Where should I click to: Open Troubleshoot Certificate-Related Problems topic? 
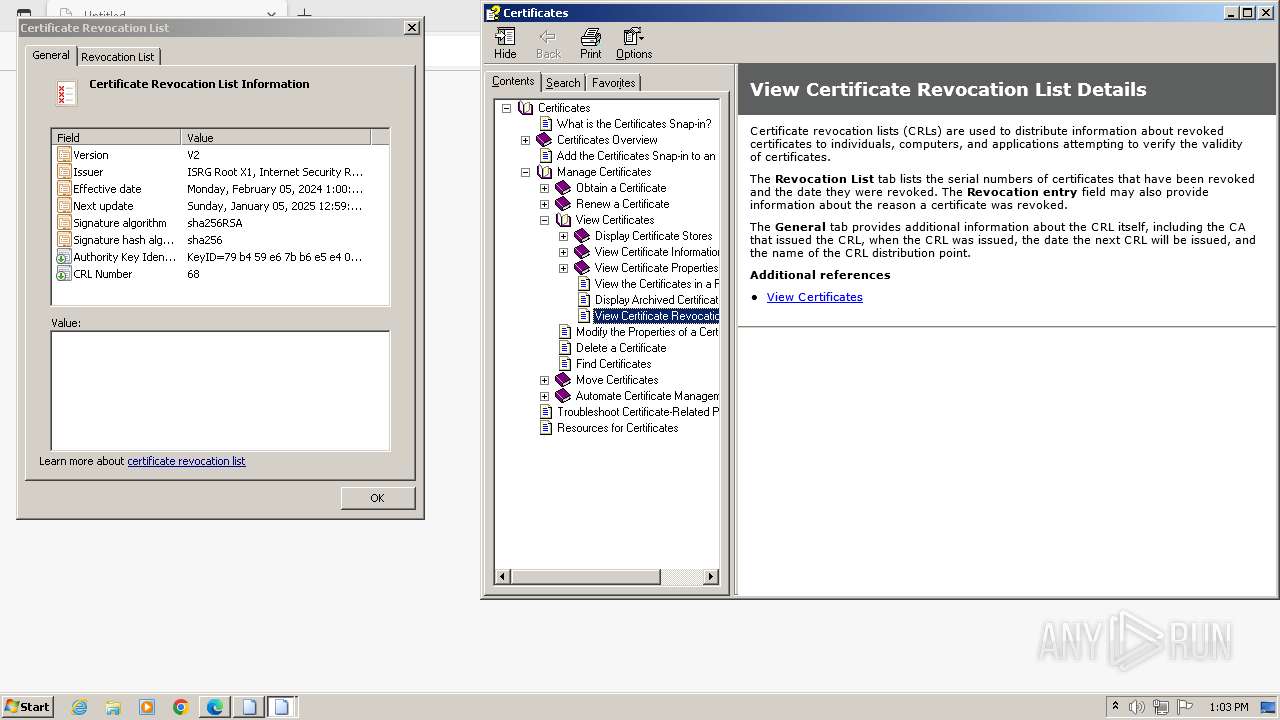[x=638, y=412]
